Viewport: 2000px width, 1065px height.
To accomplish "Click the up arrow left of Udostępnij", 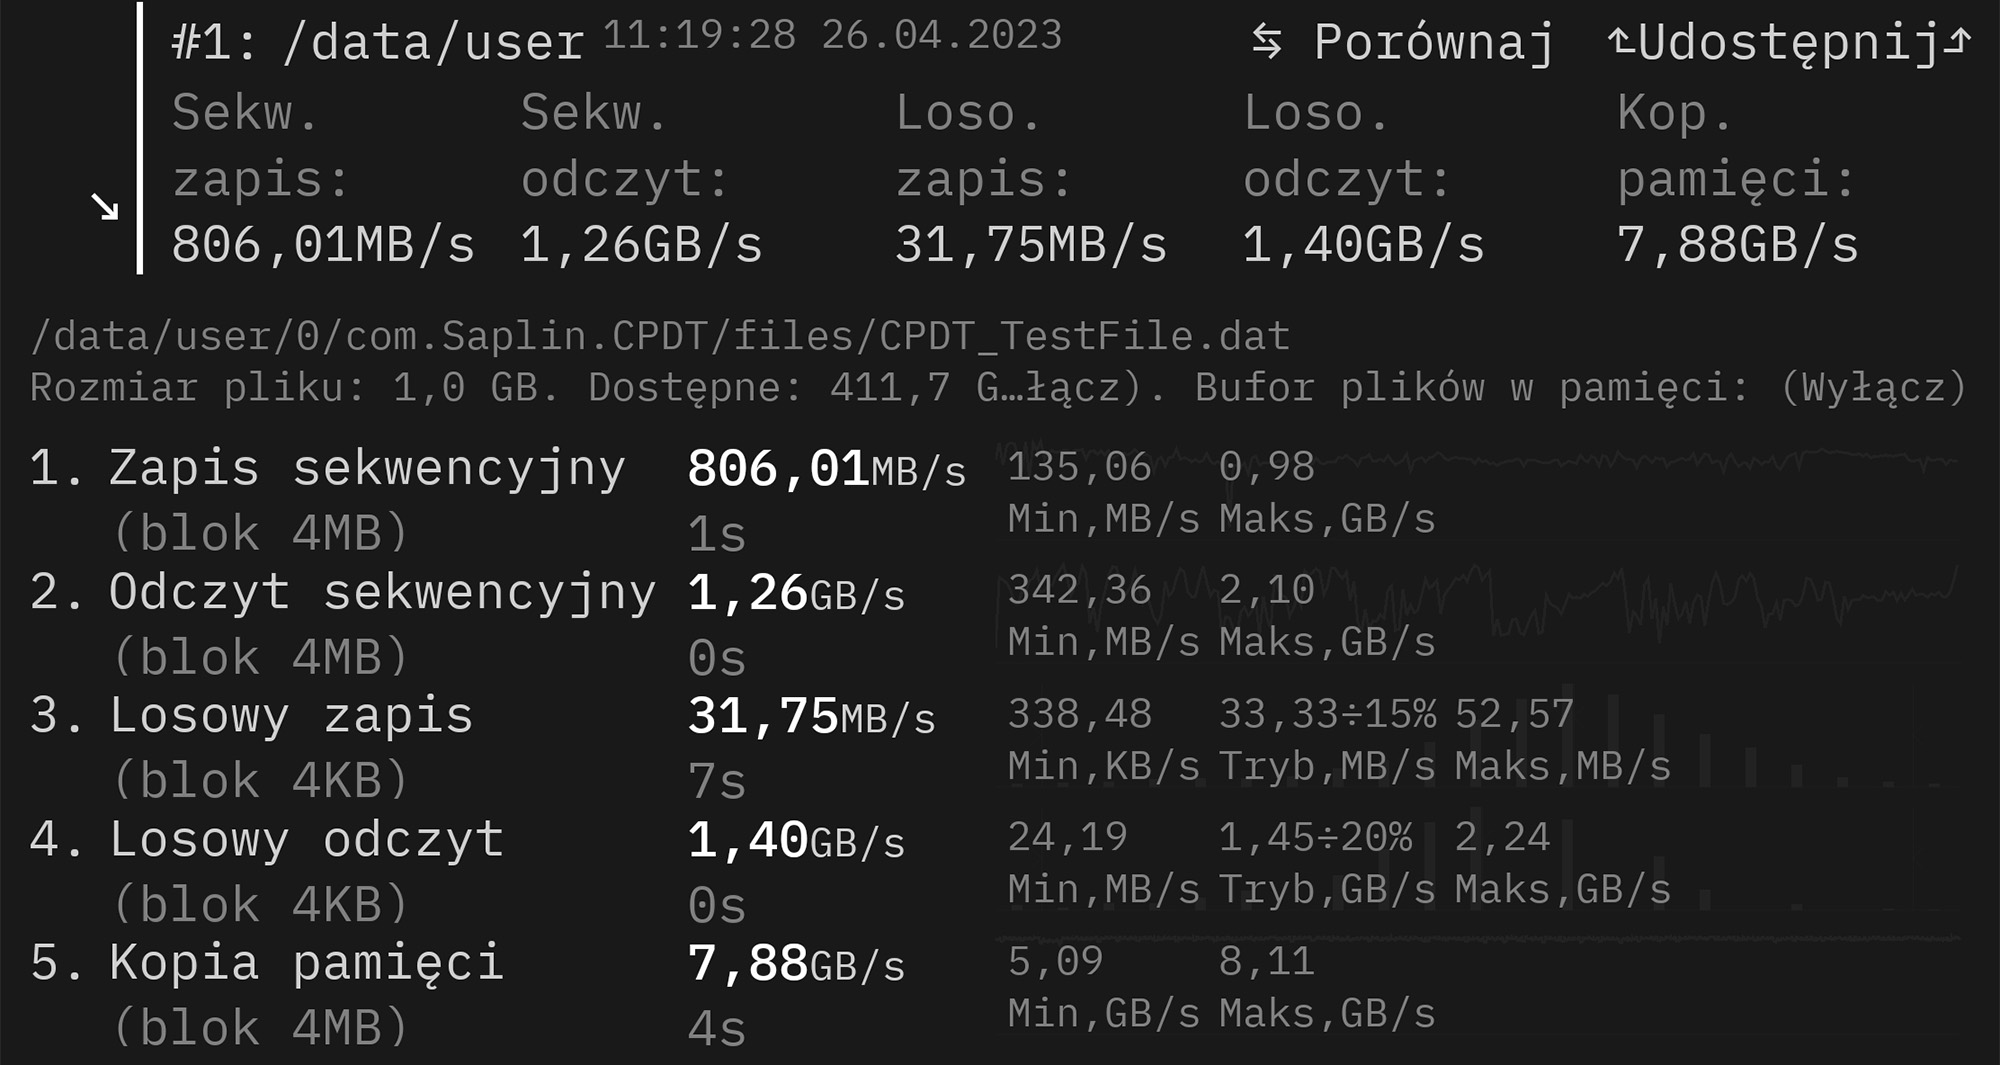I will pos(1620,42).
